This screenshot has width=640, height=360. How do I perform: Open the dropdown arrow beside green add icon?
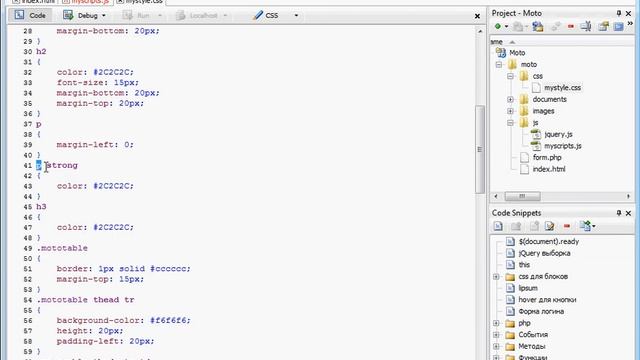(x=506, y=27)
